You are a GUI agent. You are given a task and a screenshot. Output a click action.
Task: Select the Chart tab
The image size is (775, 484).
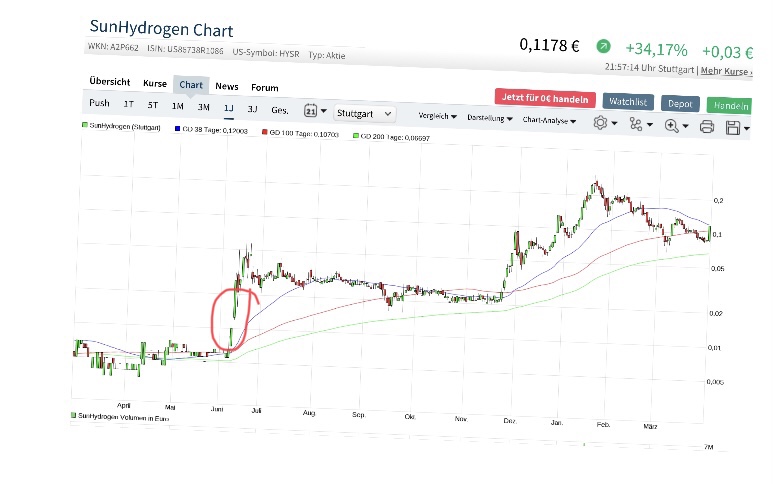[x=191, y=85]
